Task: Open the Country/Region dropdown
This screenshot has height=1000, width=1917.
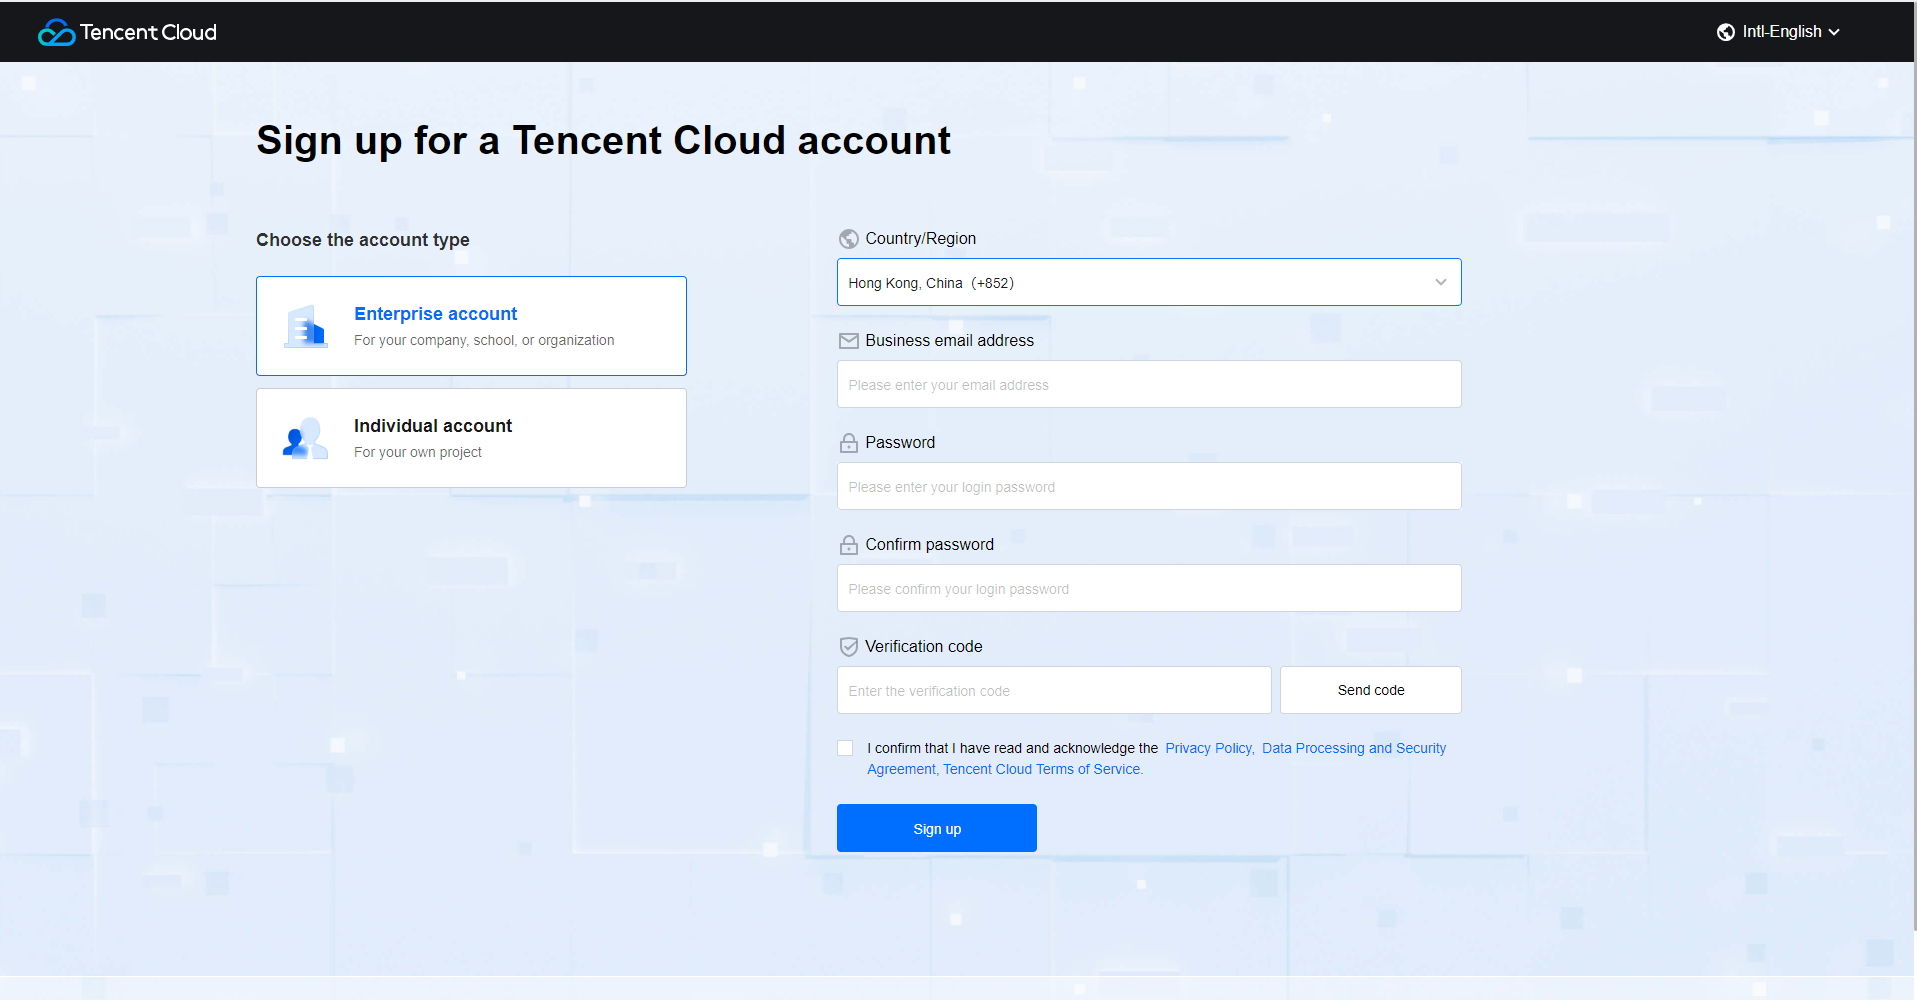Action: pos(1148,282)
